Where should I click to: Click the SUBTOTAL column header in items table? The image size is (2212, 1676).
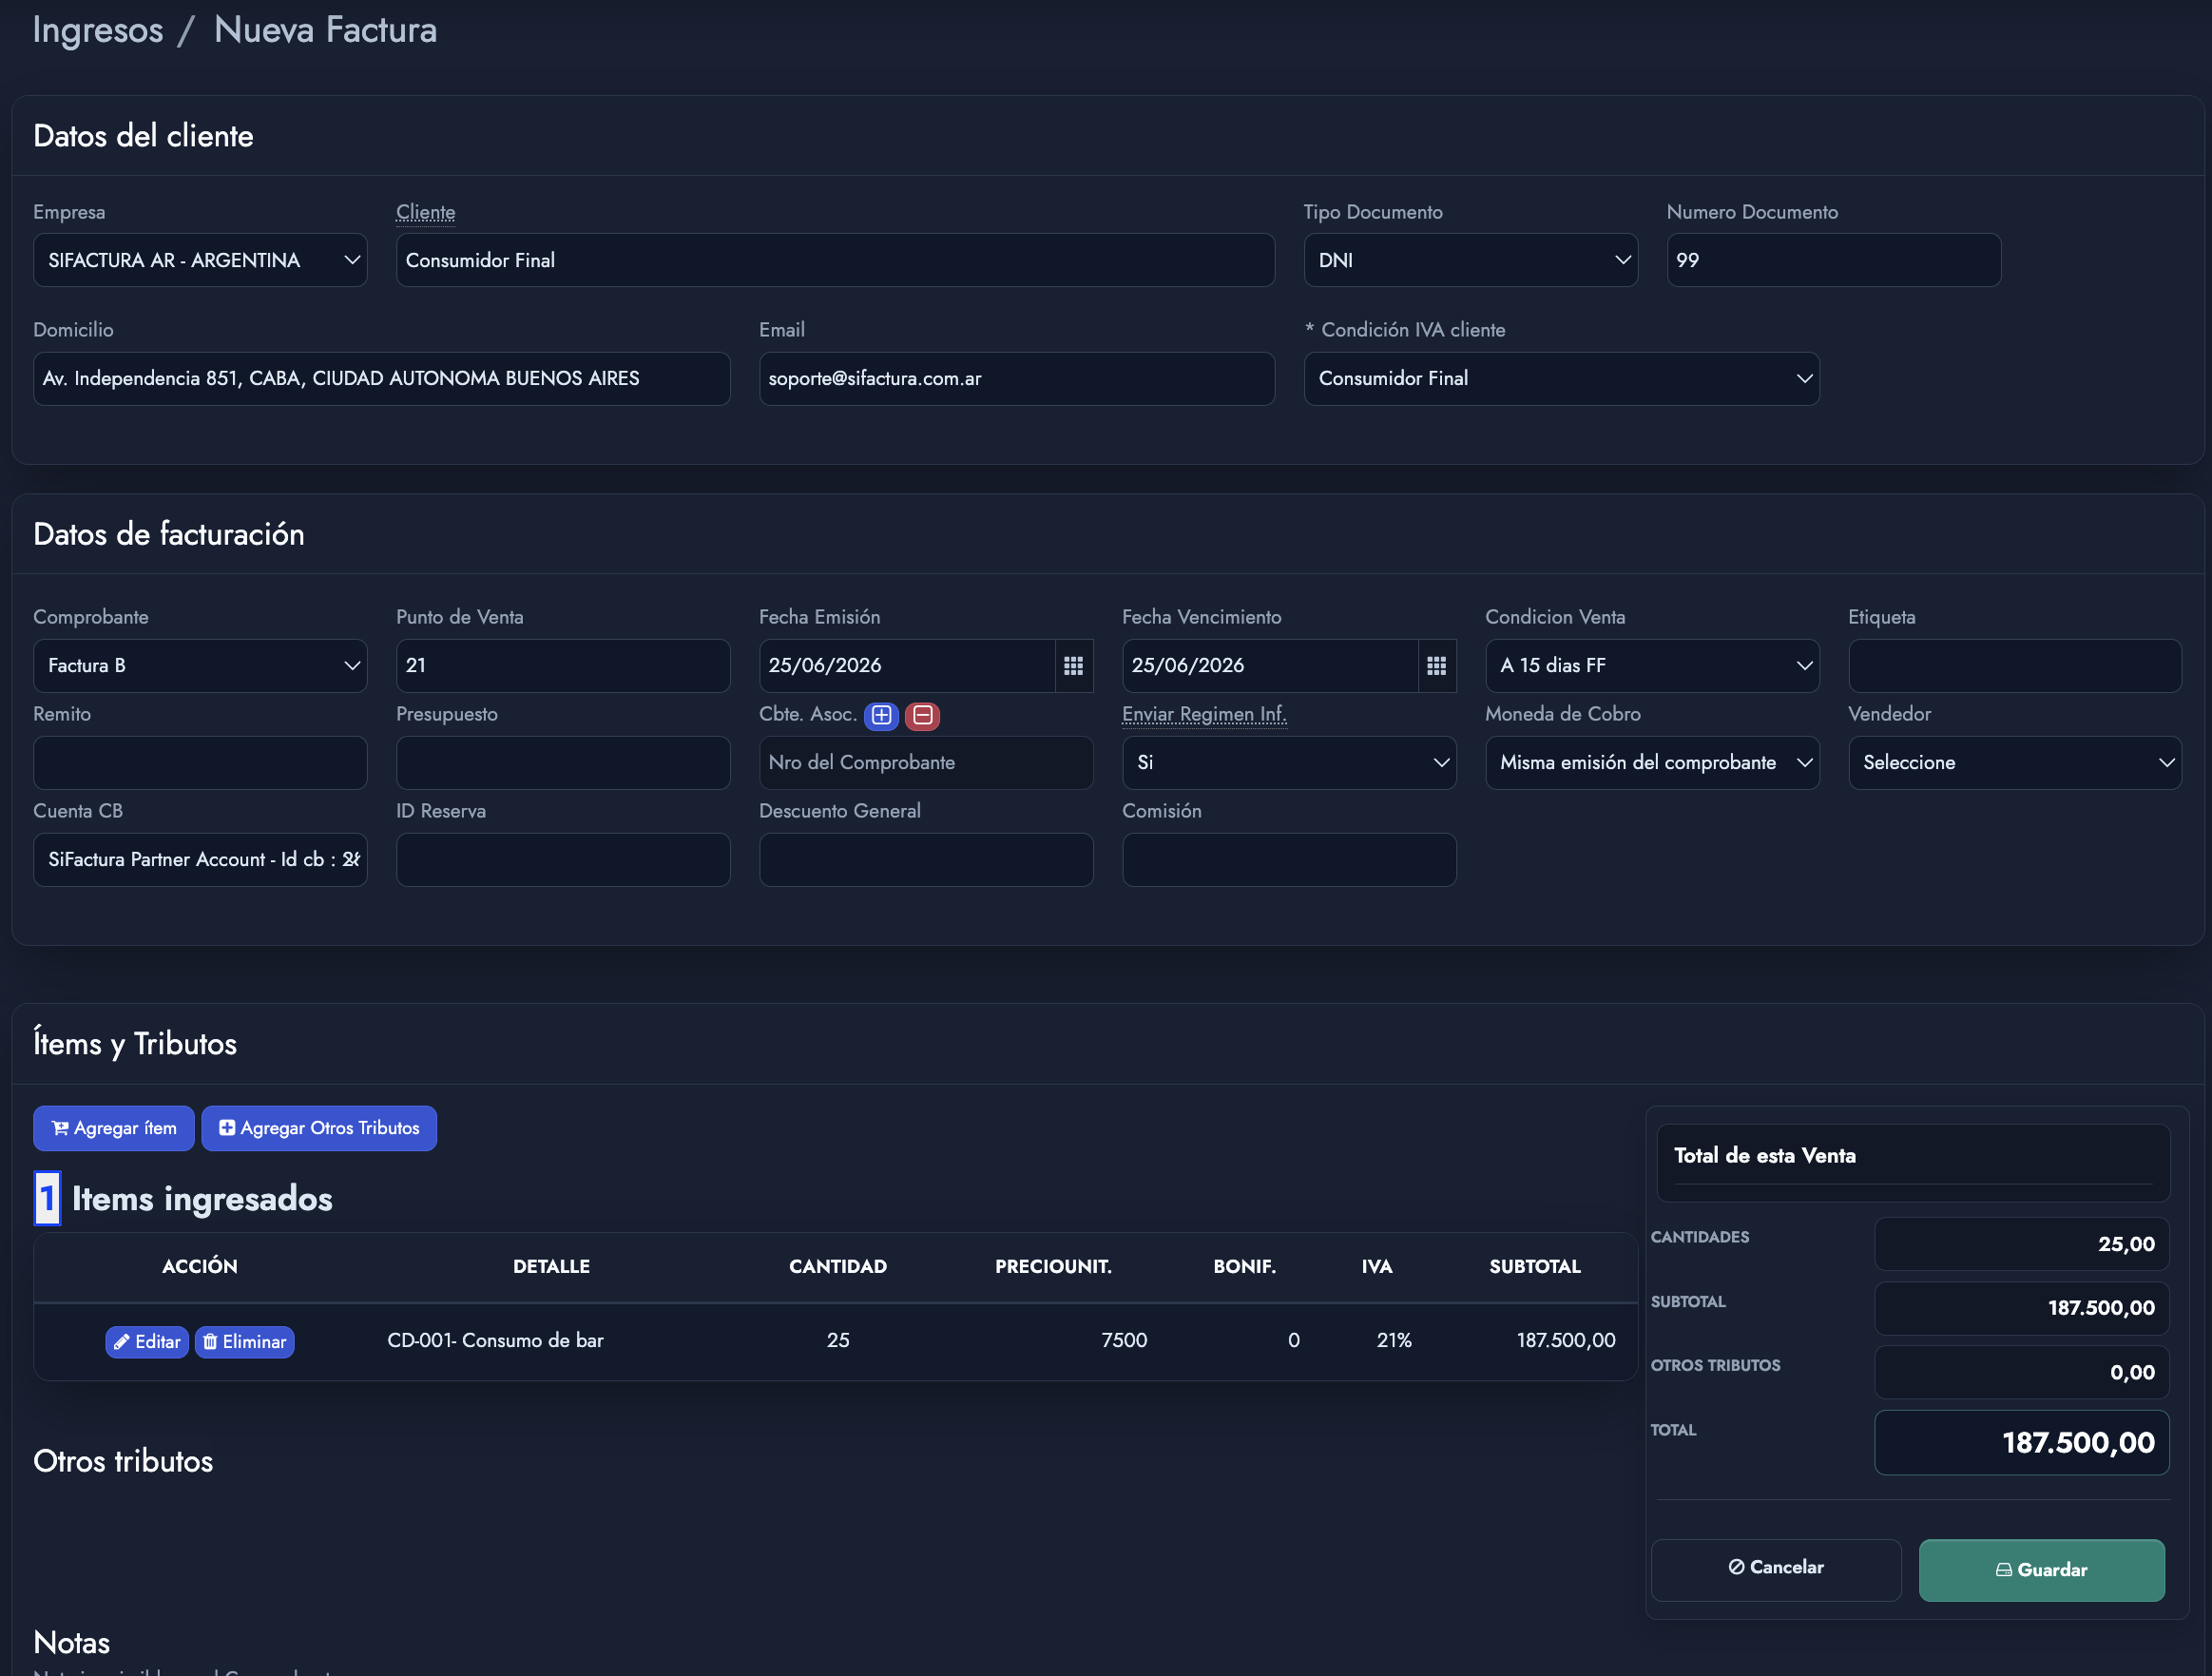click(x=1535, y=1266)
